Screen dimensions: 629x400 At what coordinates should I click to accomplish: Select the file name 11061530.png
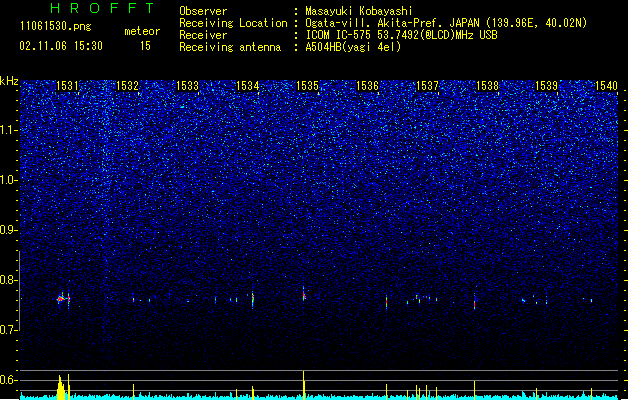(x=56, y=26)
